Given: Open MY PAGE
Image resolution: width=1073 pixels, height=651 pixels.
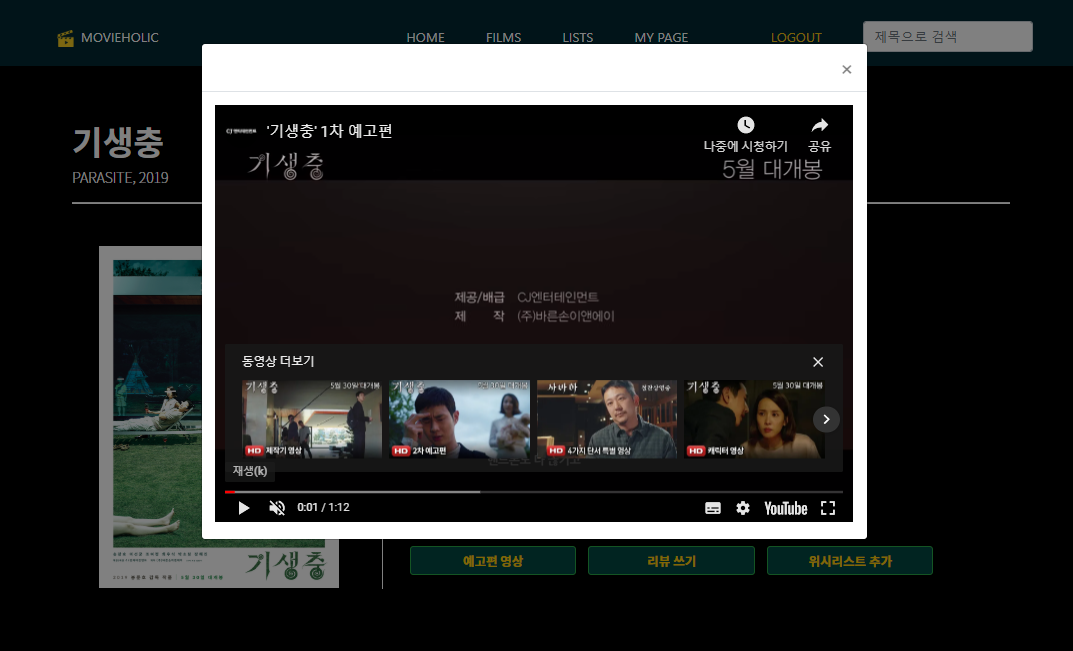Looking at the screenshot, I should 661,38.
